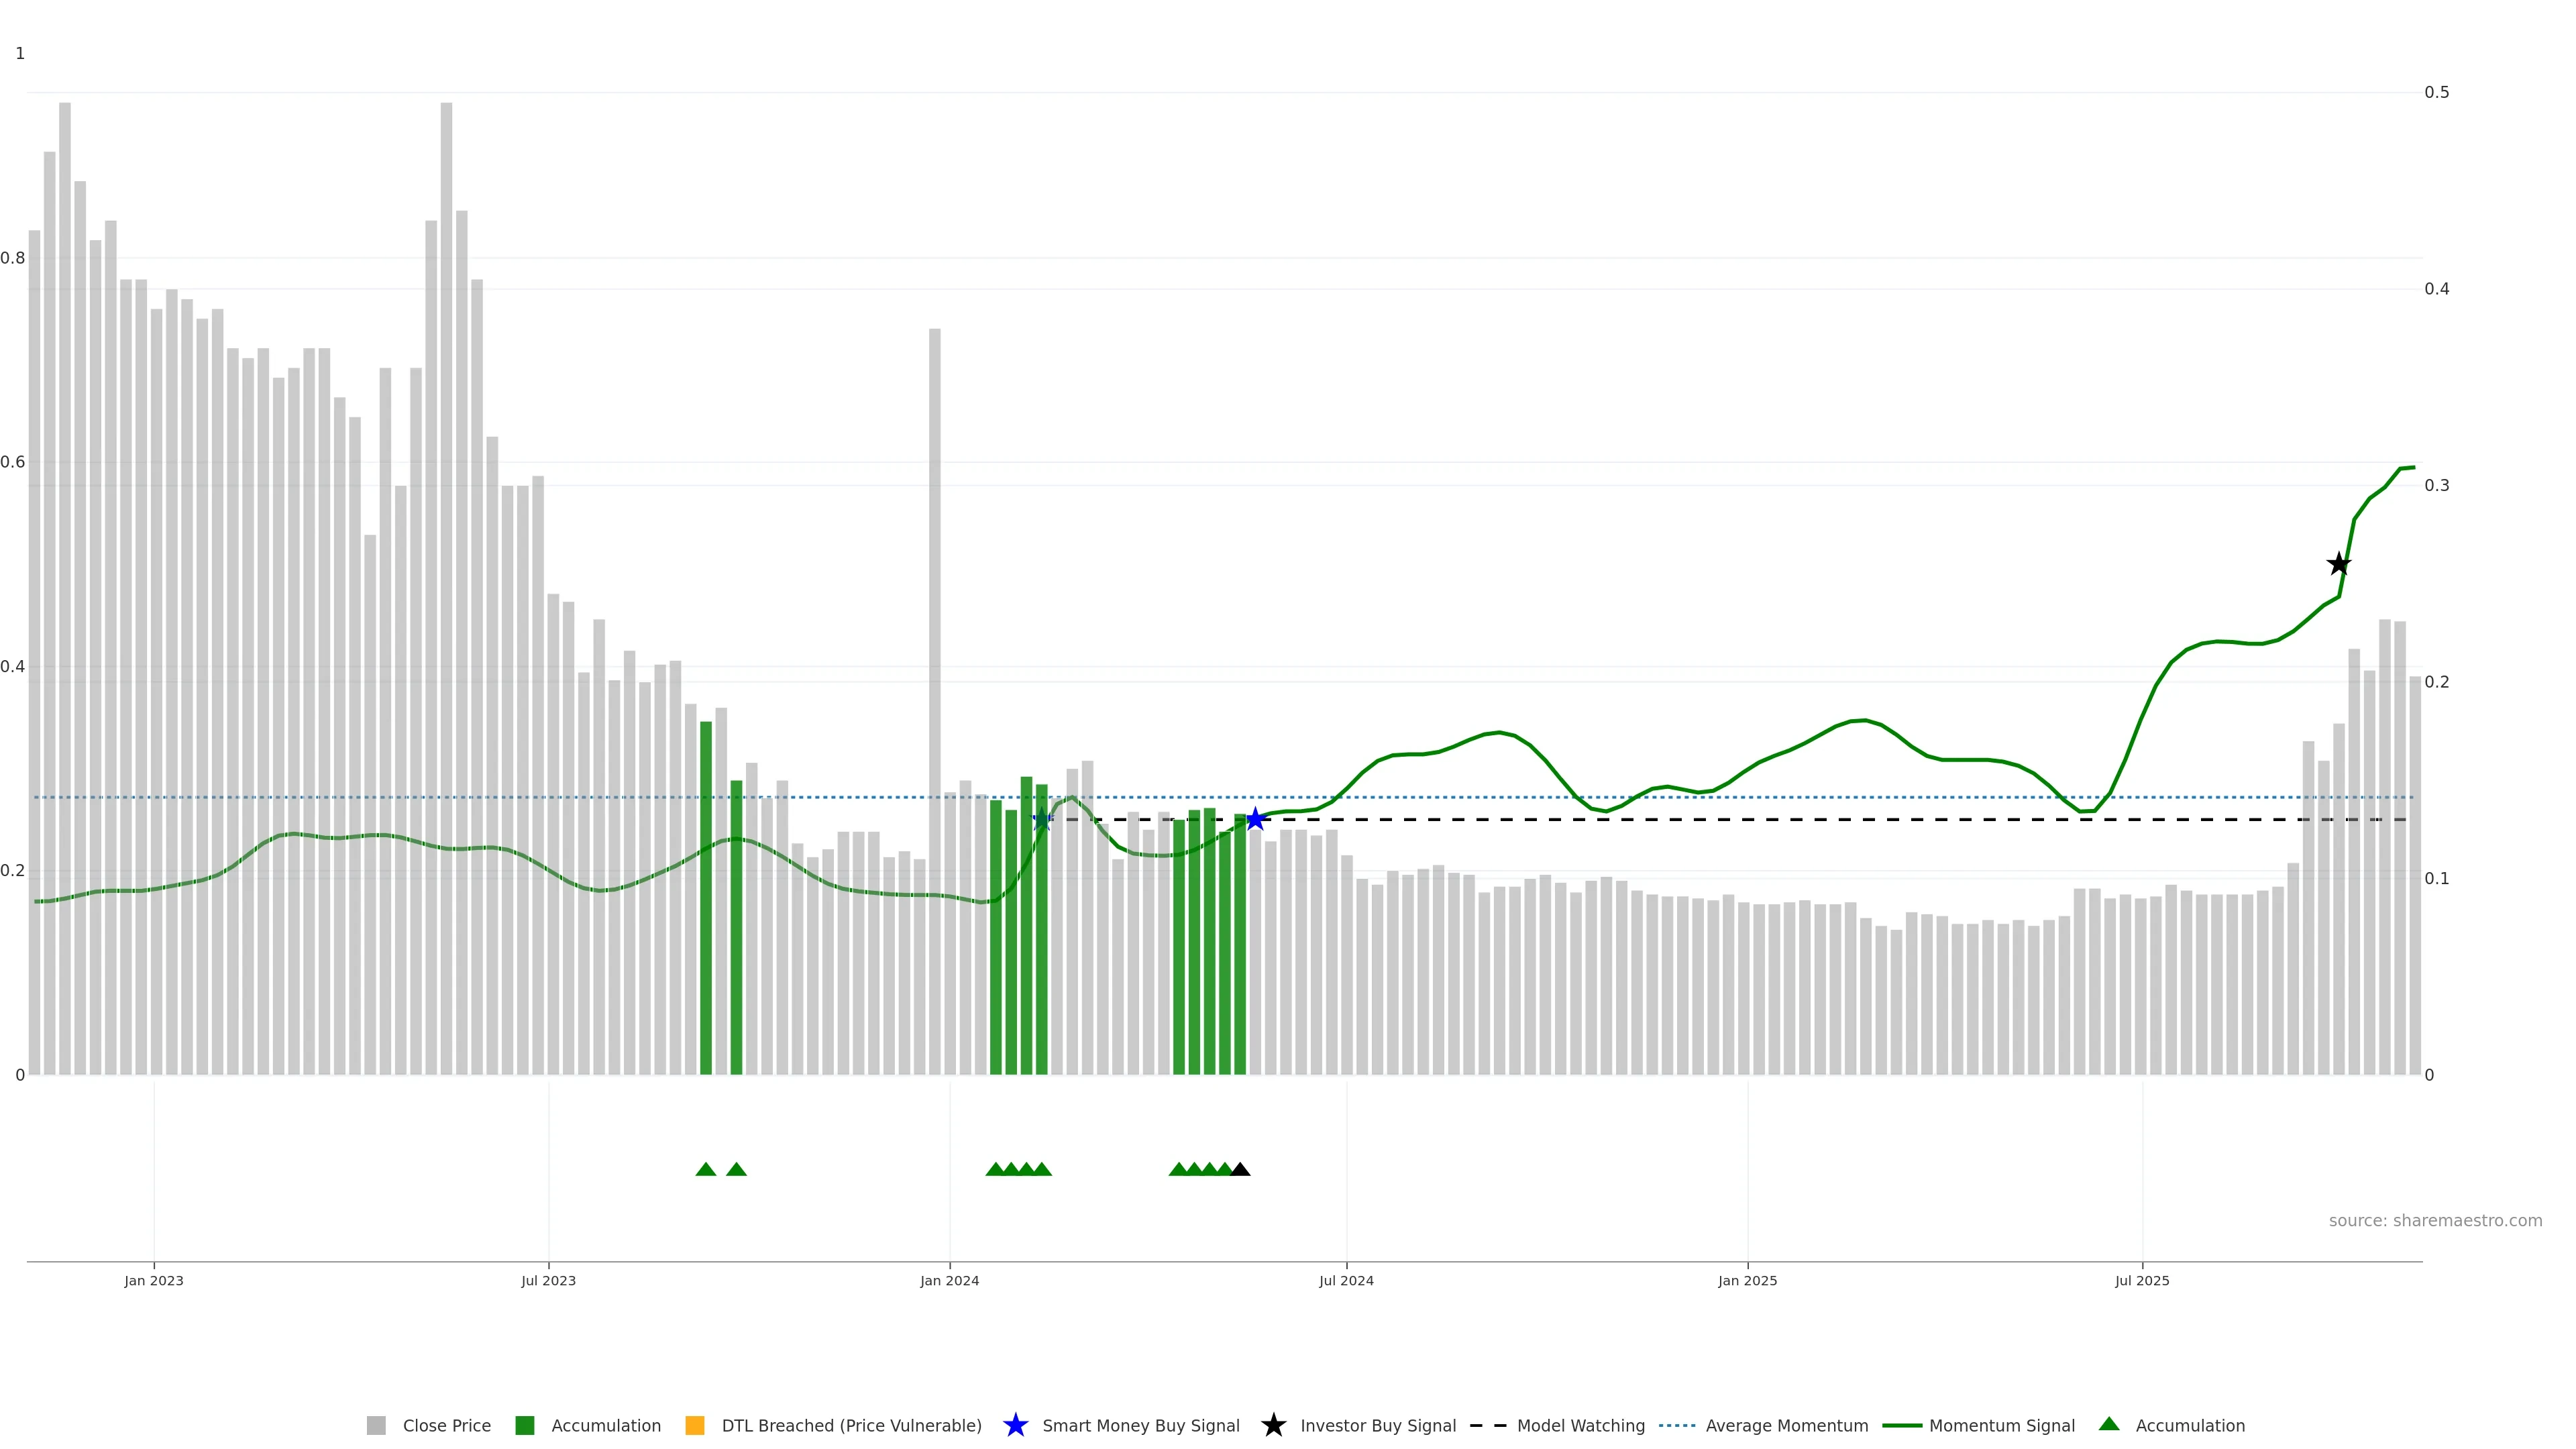Screen dimensions: 2576x1449
Task: Click the Average Momentum dotted line legend icon
Action: point(1677,1425)
